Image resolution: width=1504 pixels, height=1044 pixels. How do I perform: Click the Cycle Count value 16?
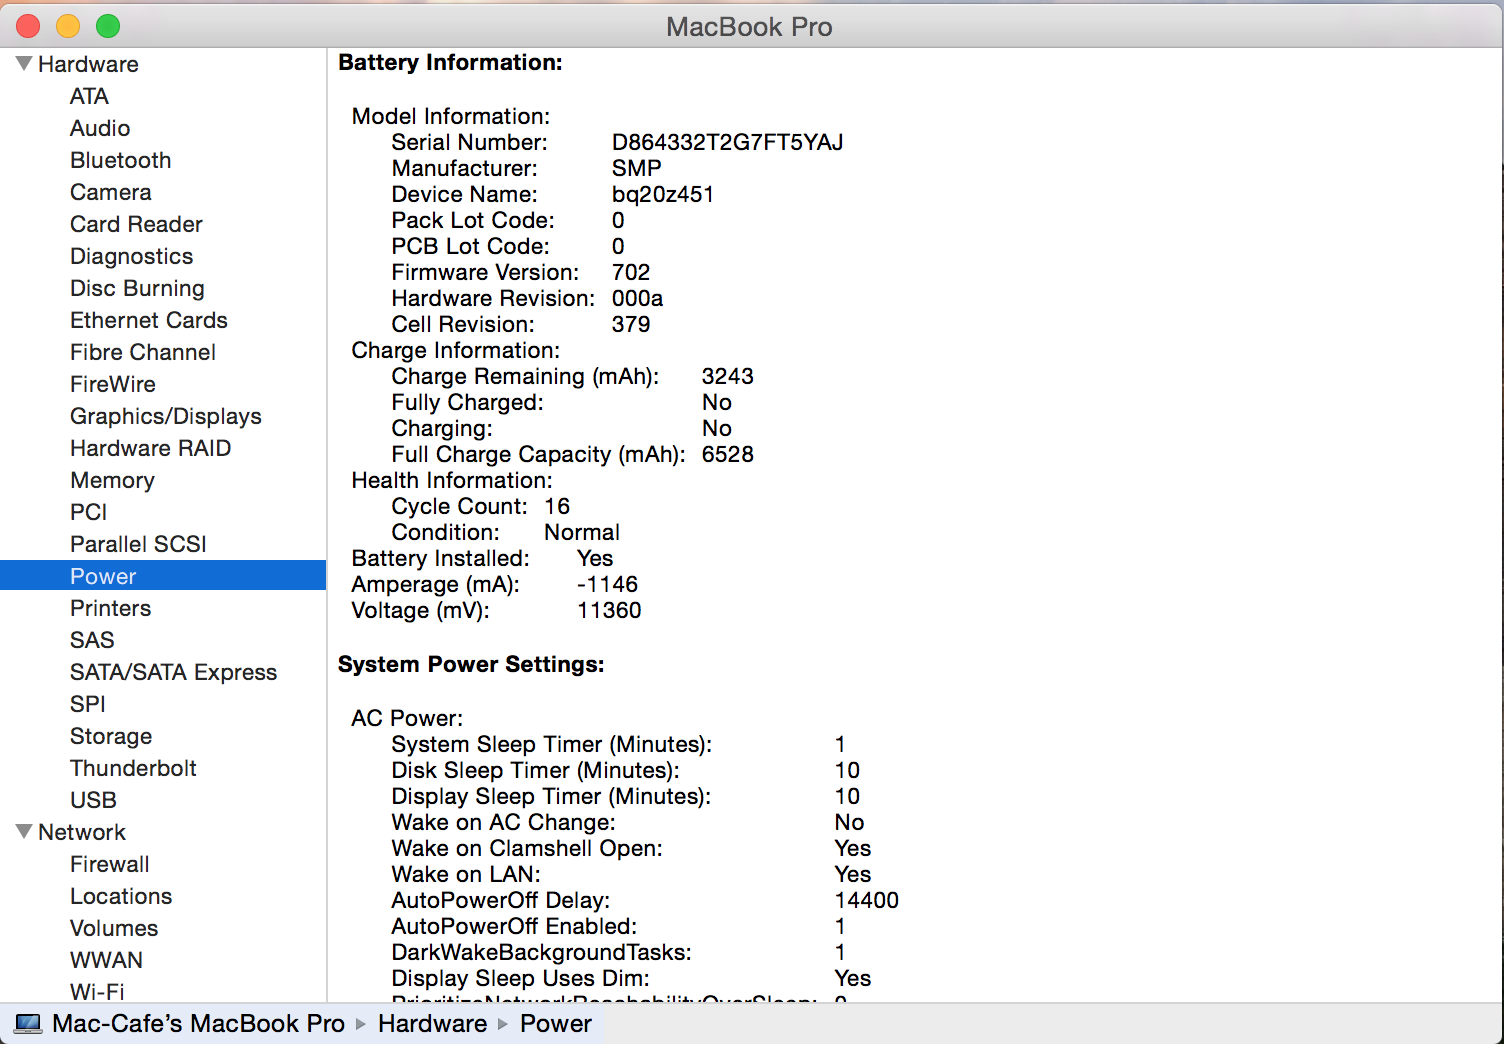click(557, 506)
